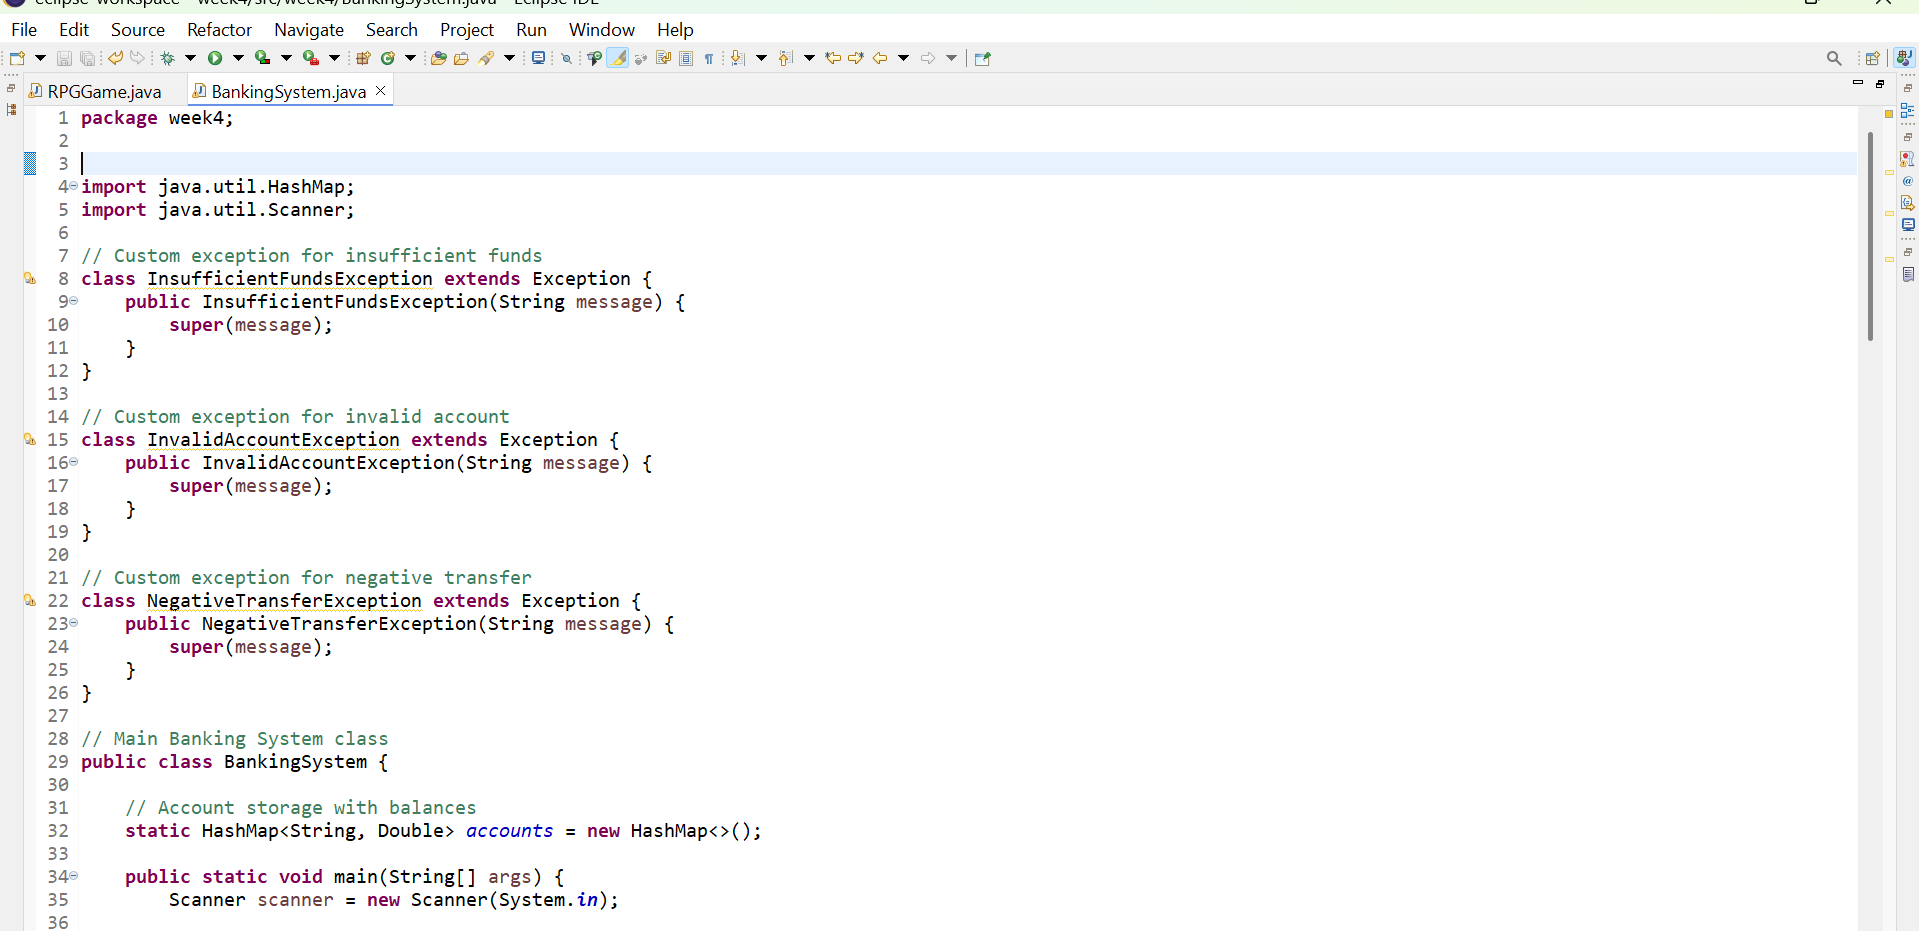Screen dimensions: 1919x931
Task: Jump to Last Edit Location
Action: pyautogui.click(x=832, y=59)
